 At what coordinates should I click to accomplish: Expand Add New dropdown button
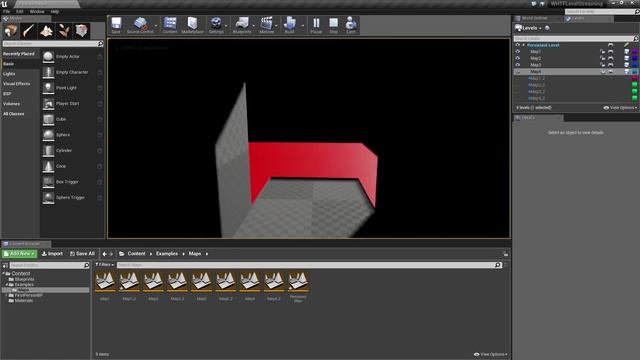tap(19, 254)
